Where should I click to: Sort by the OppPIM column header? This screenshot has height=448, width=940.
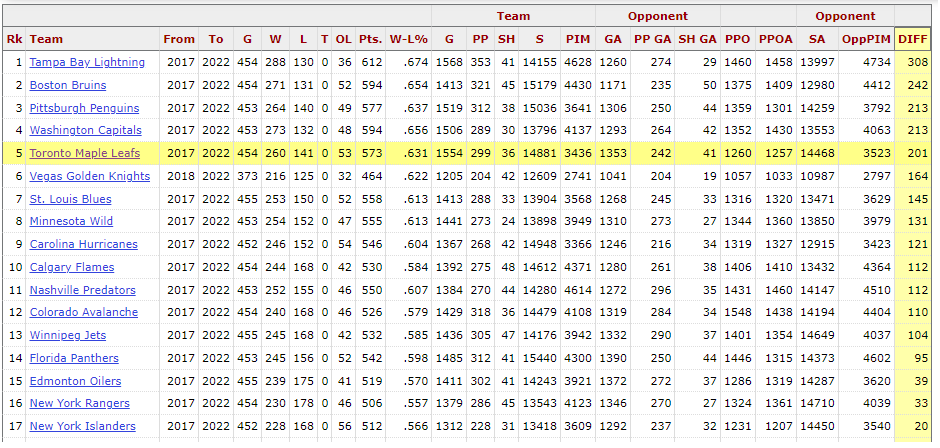point(866,39)
